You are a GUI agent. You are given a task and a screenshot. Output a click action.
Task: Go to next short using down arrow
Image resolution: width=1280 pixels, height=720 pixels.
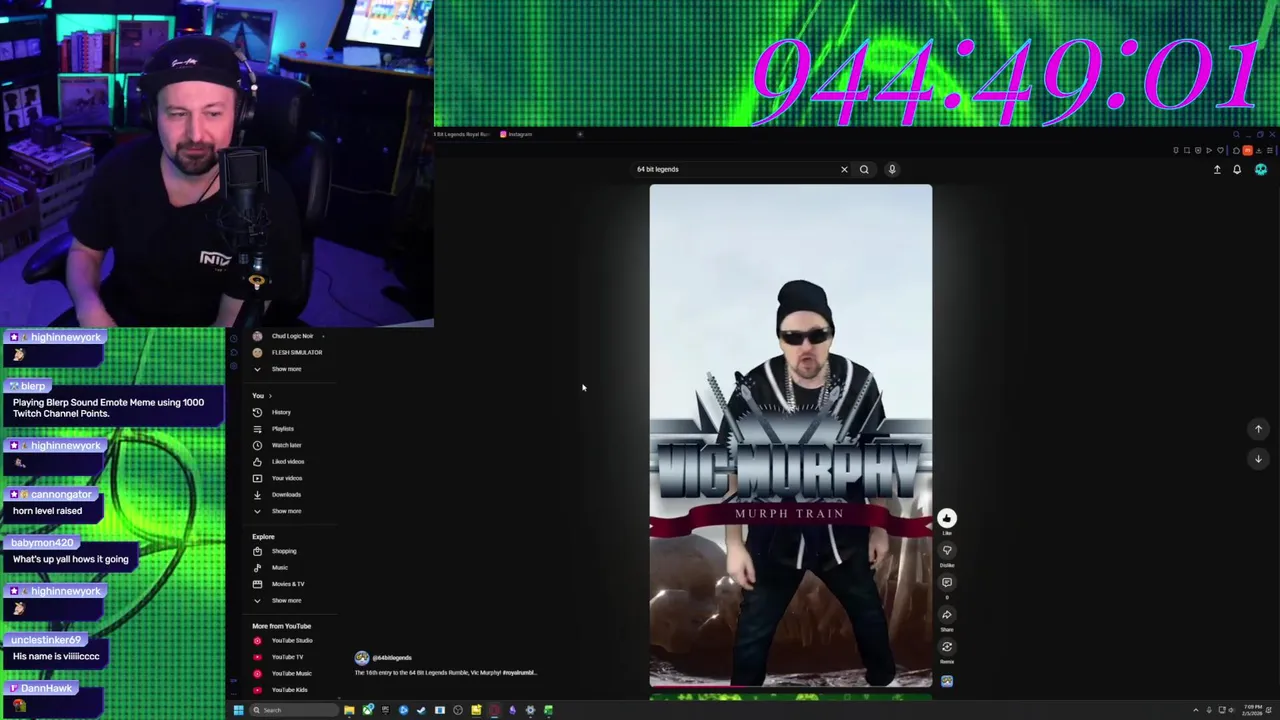(x=1259, y=458)
